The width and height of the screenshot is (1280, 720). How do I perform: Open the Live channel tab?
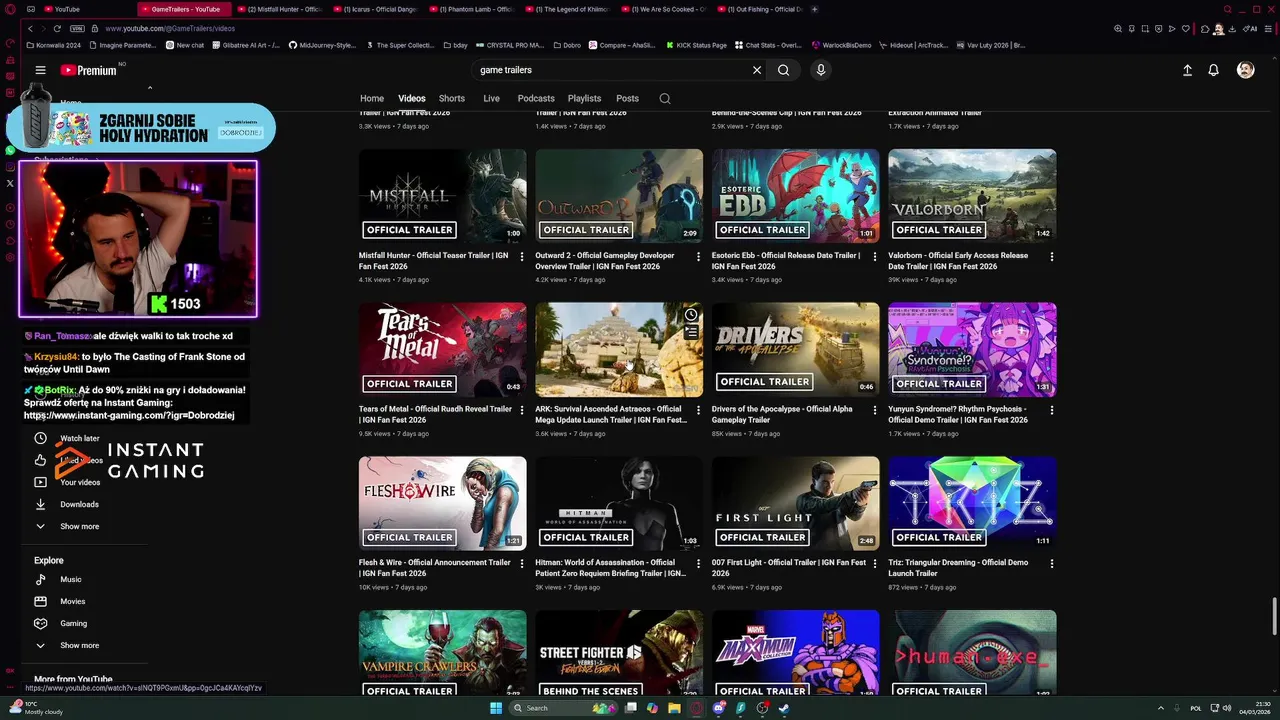(x=491, y=98)
